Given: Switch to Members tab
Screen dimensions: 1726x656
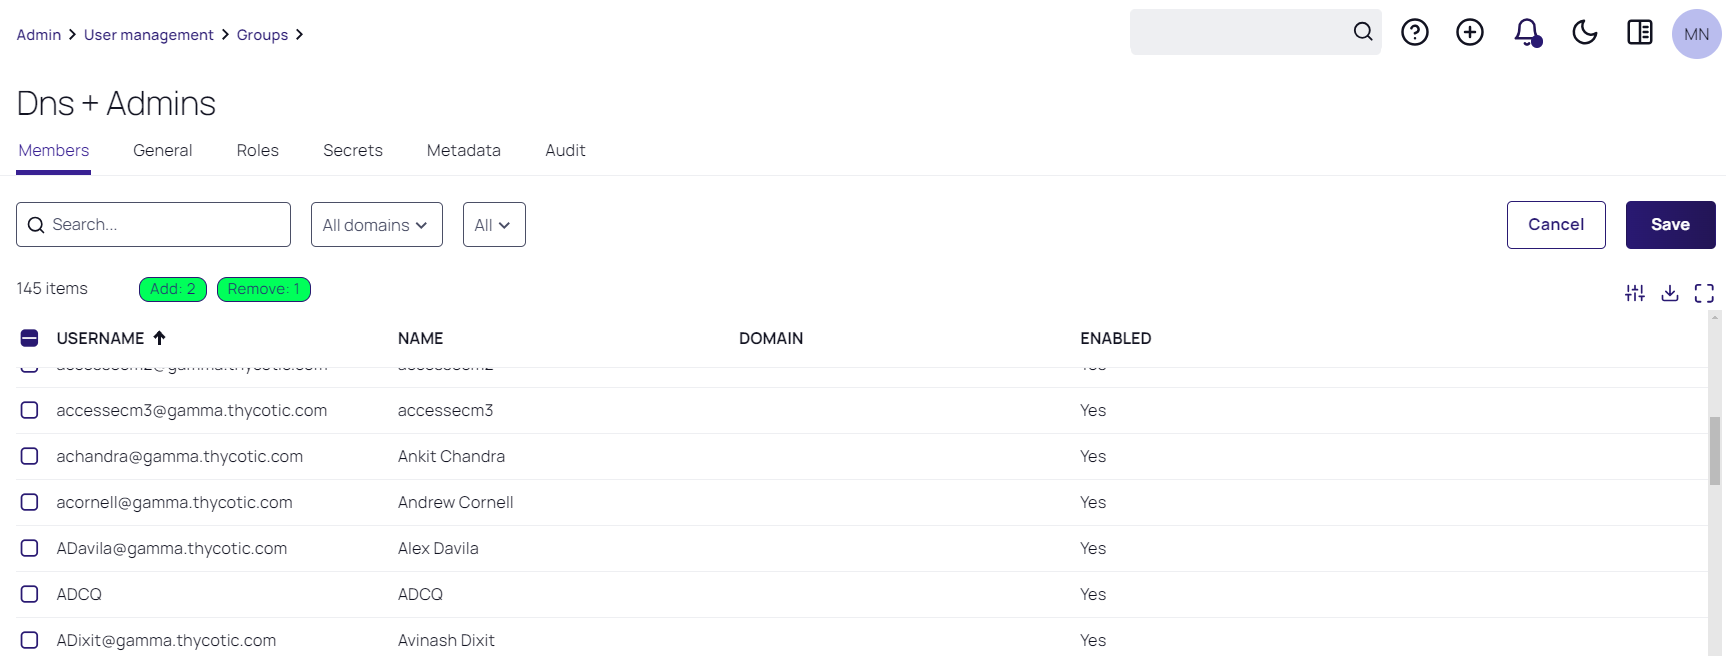Looking at the screenshot, I should point(54,150).
